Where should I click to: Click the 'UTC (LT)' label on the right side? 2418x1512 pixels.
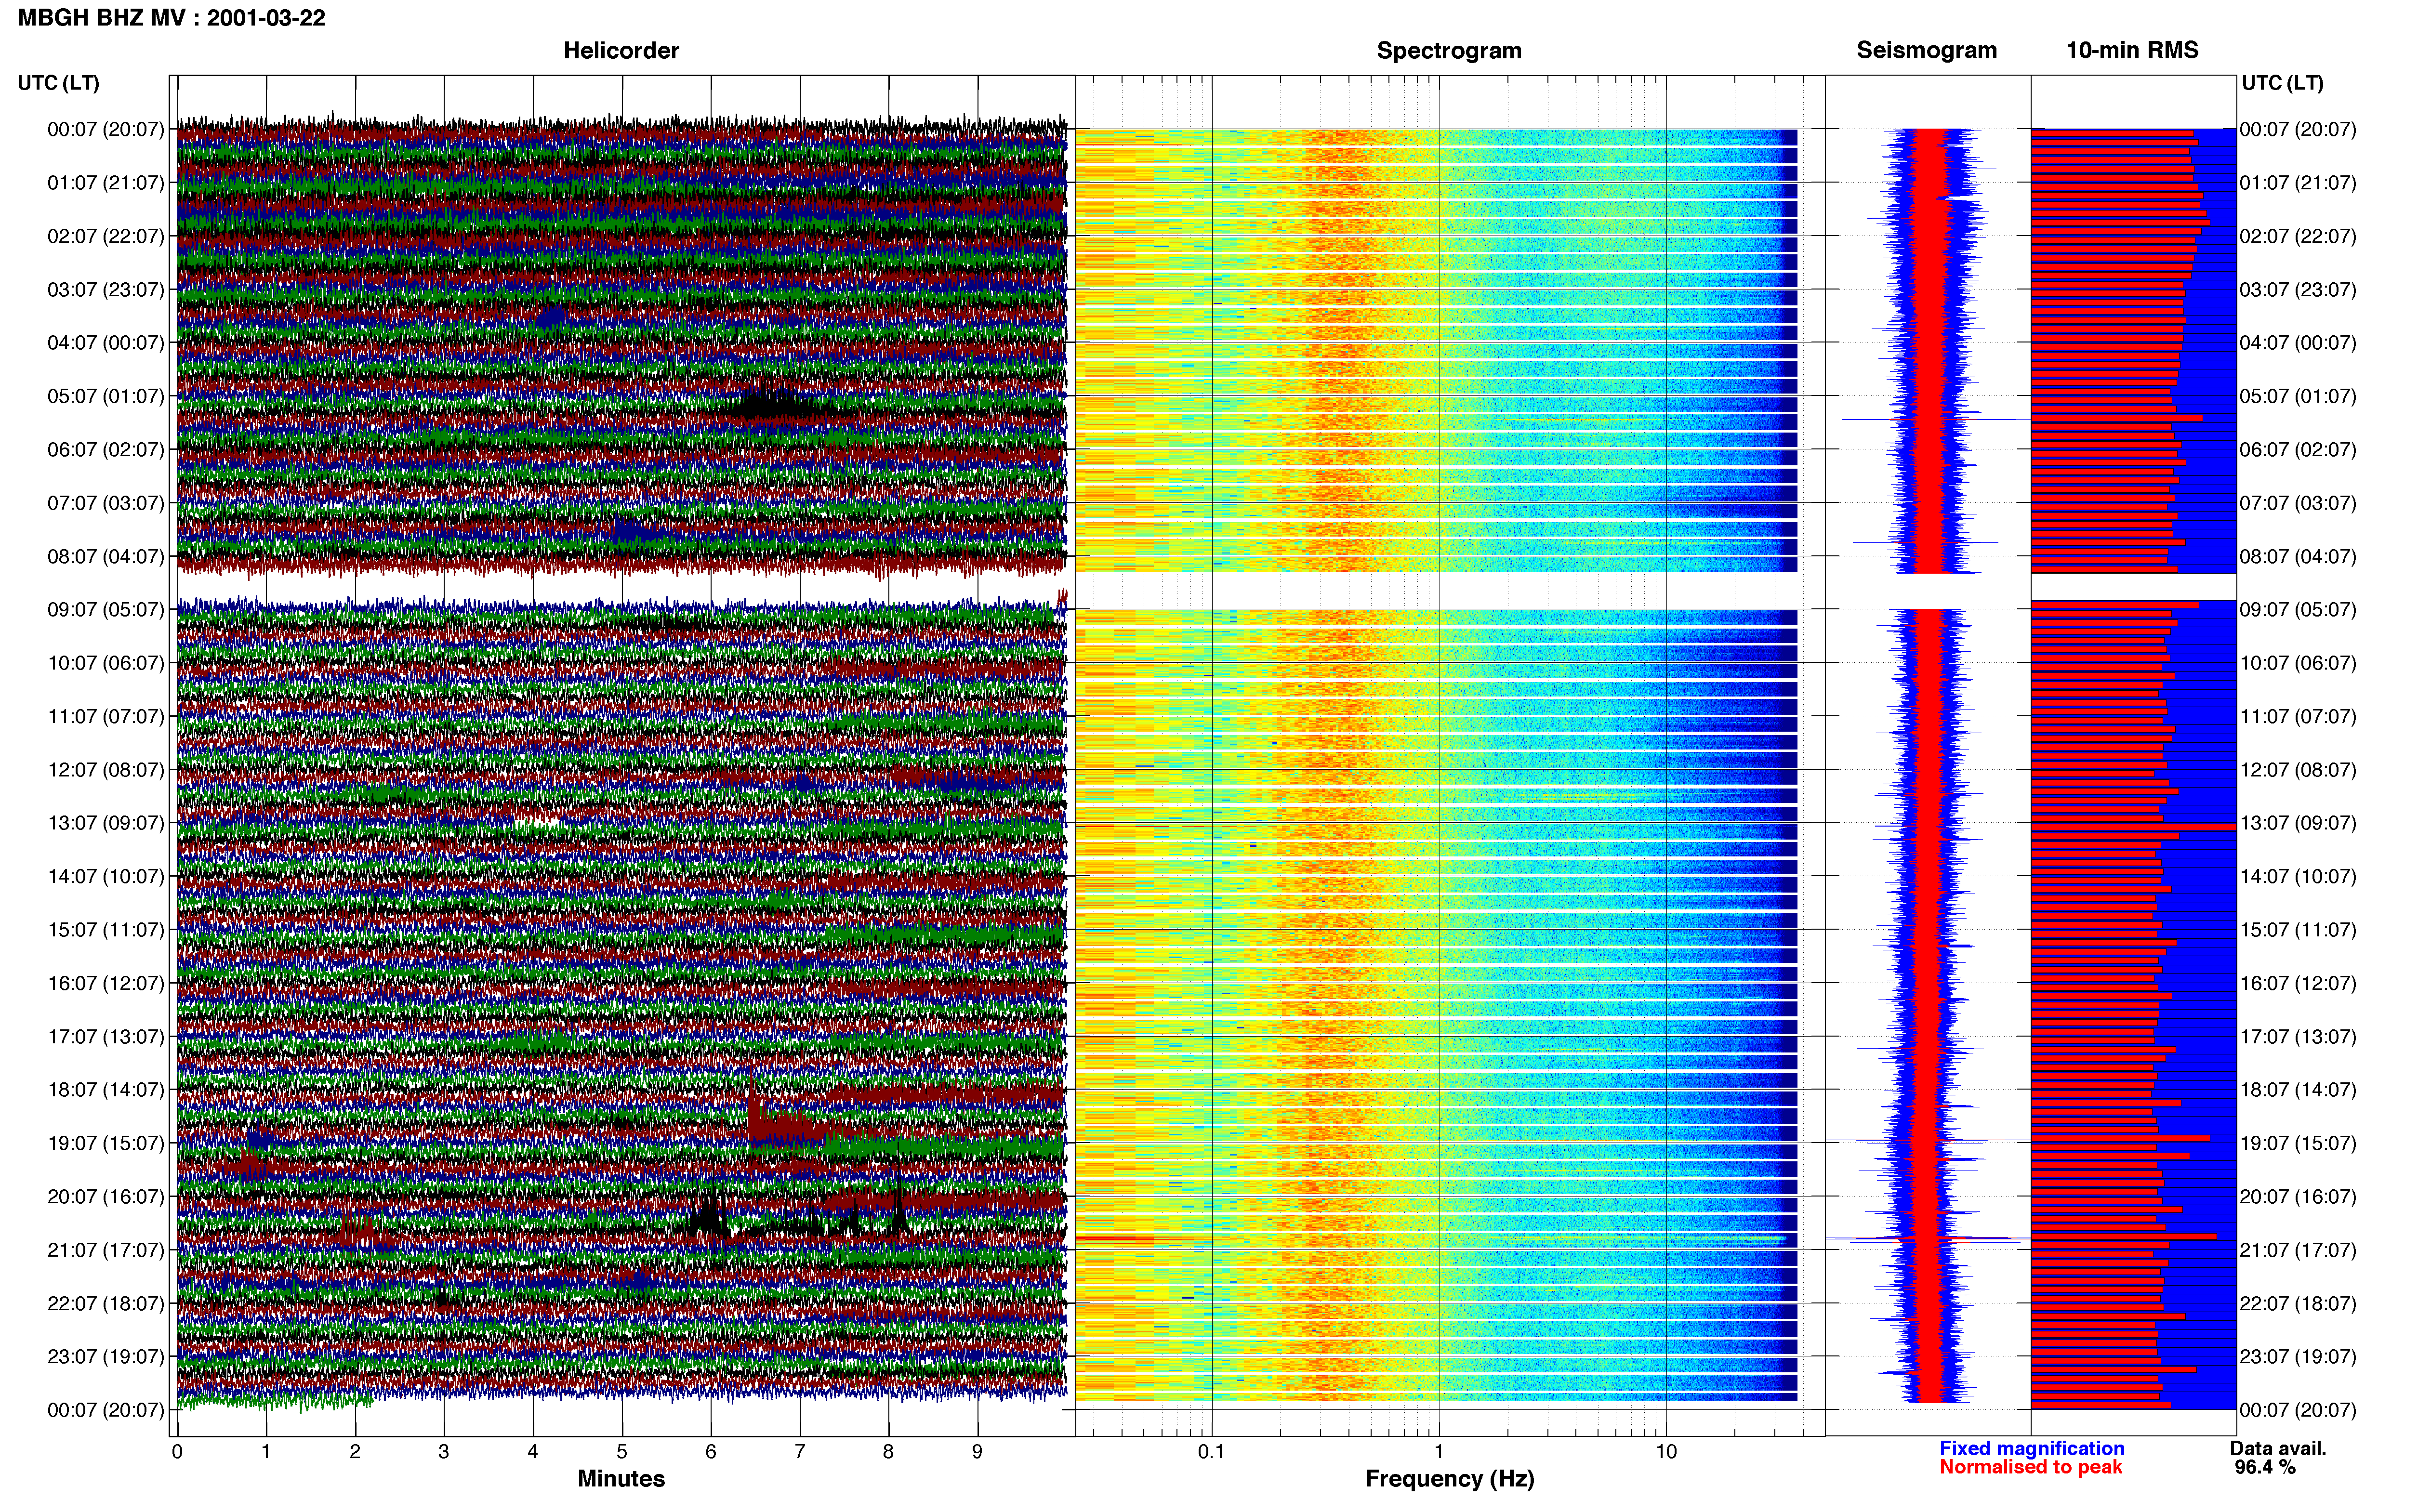tap(2282, 83)
